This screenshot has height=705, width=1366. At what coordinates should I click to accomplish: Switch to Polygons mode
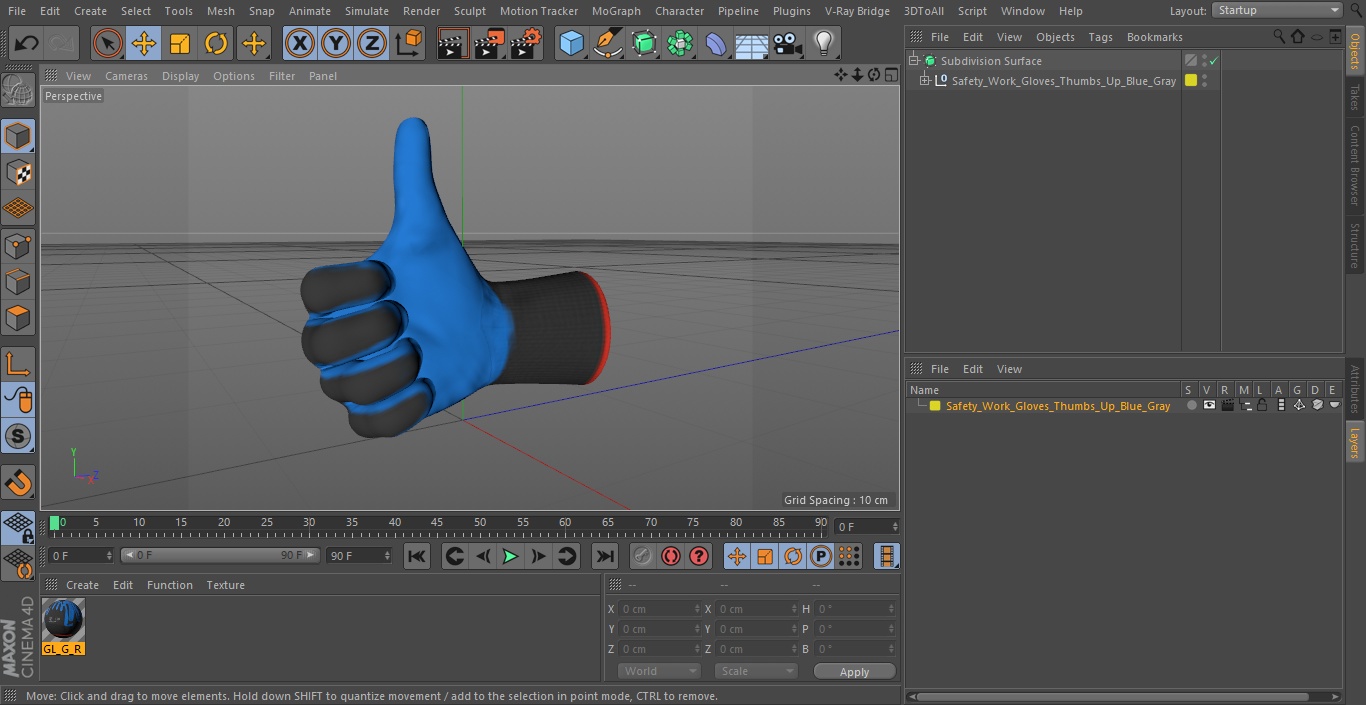(x=18, y=318)
